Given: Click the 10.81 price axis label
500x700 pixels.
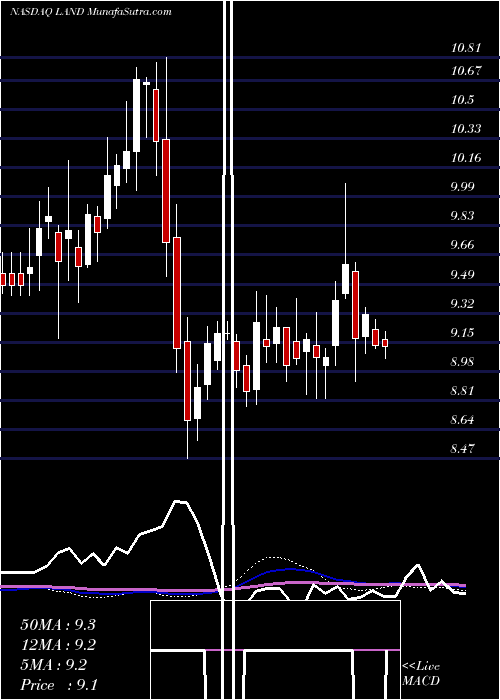Looking at the screenshot, I should click(466, 48).
